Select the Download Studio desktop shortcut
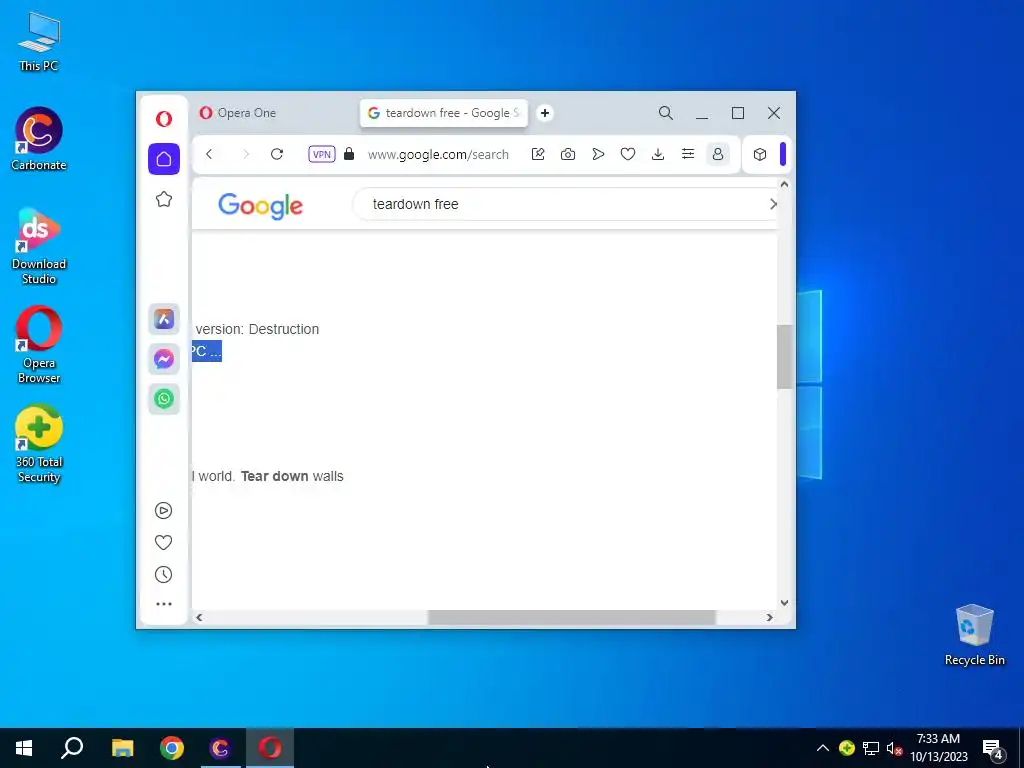This screenshot has width=1024, height=768. (39, 246)
